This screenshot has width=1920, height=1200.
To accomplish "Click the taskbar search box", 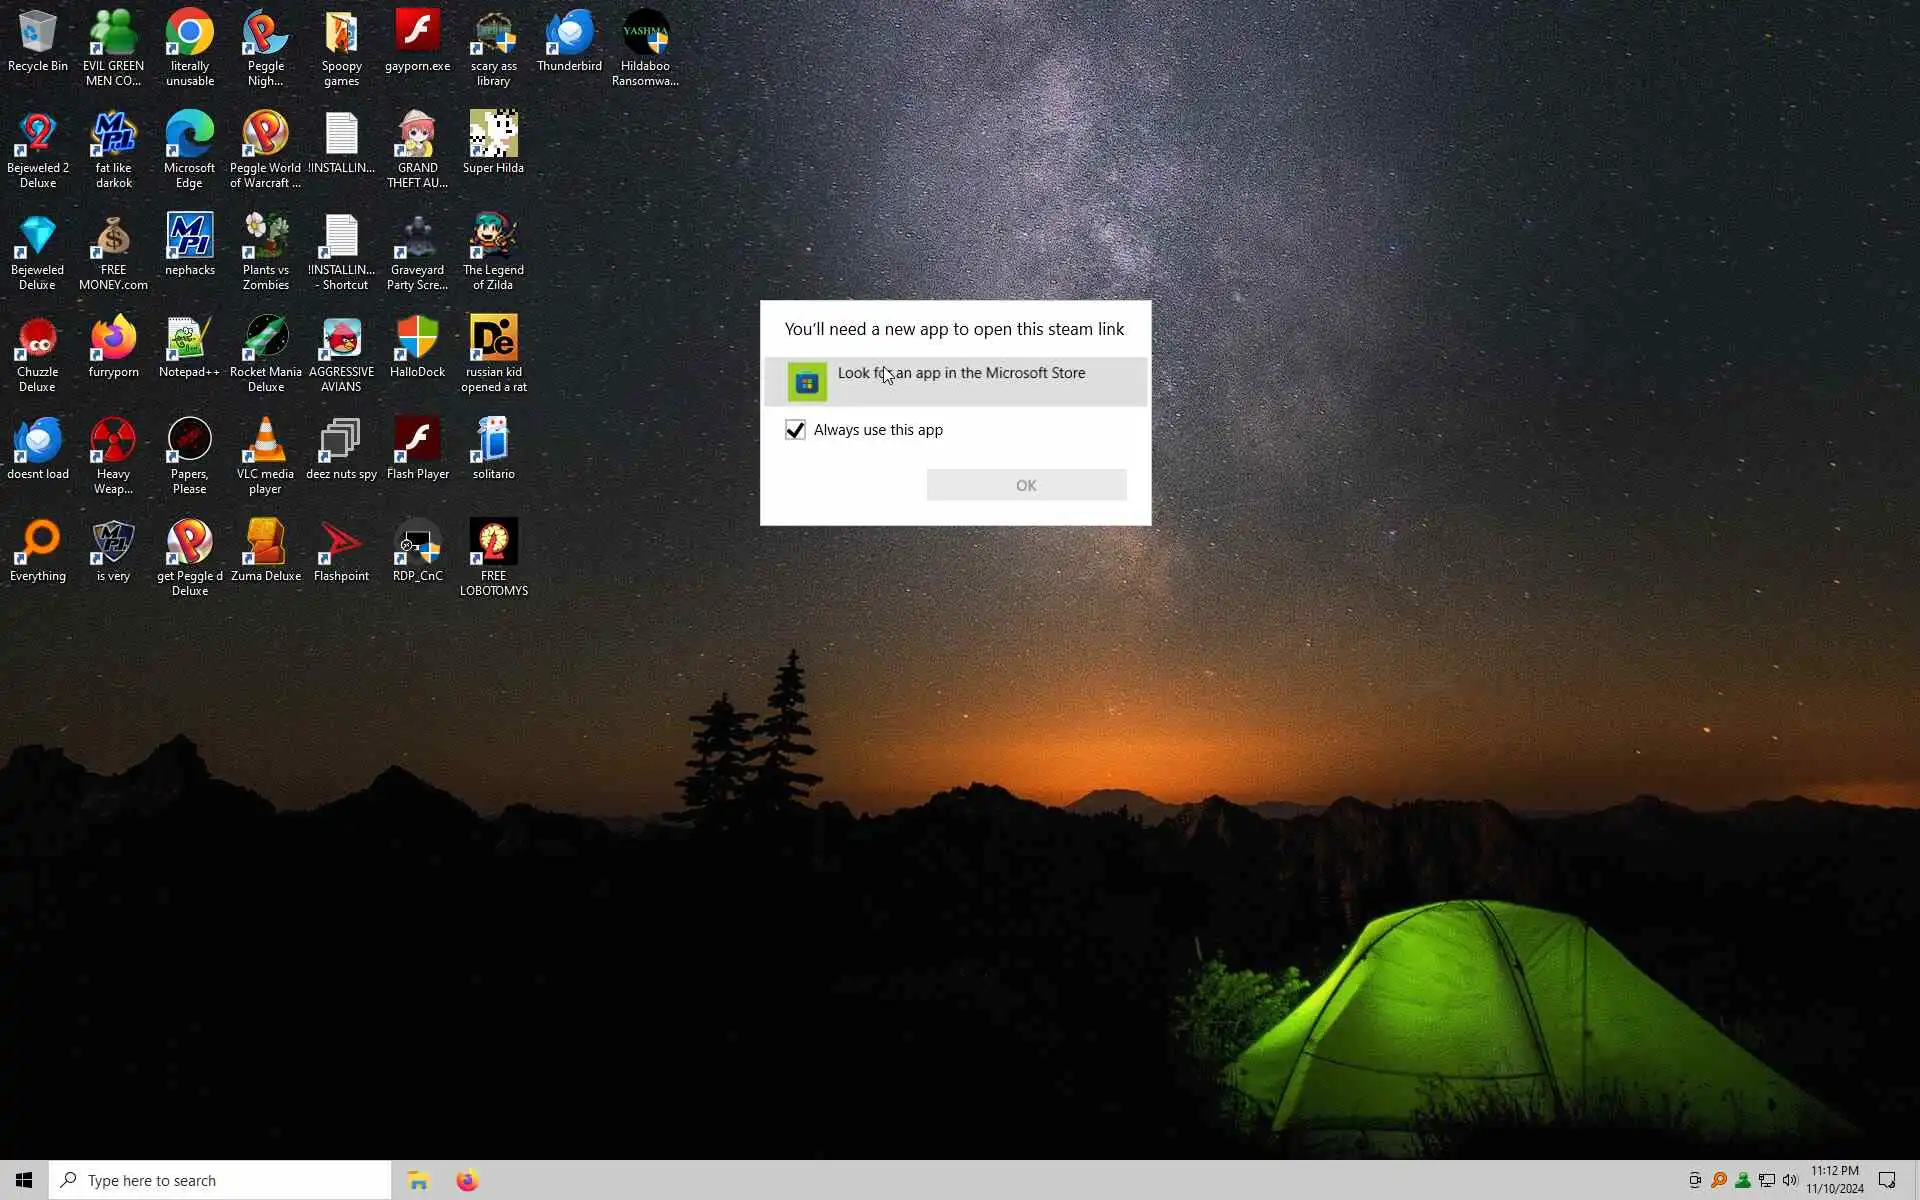I will (x=220, y=1180).
